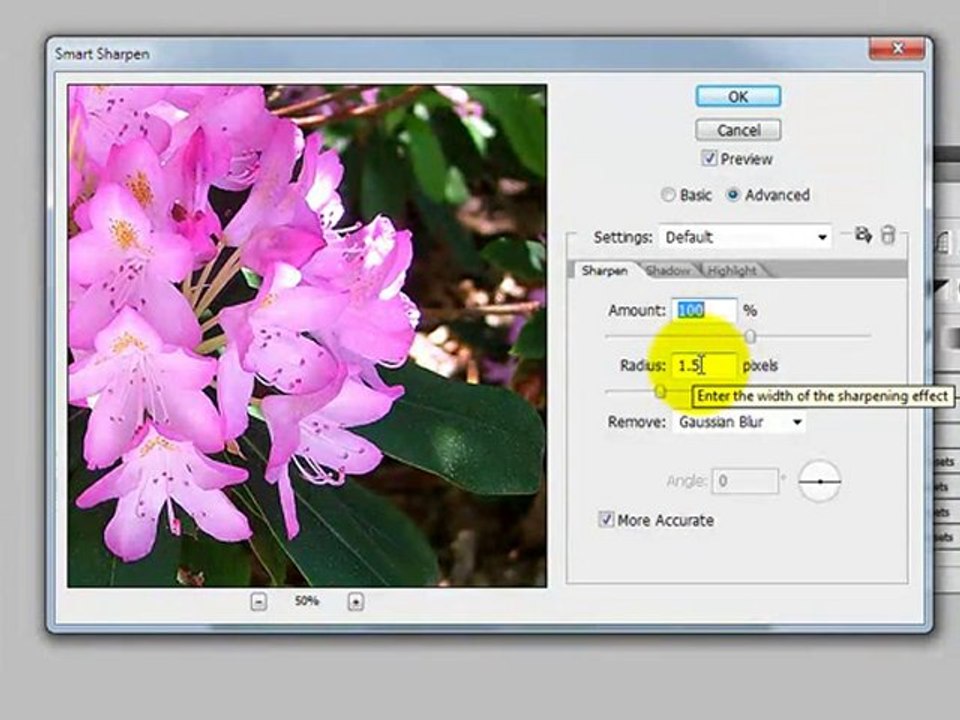Click the Amount slider handle
The width and height of the screenshot is (960, 720).
pos(750,336)
